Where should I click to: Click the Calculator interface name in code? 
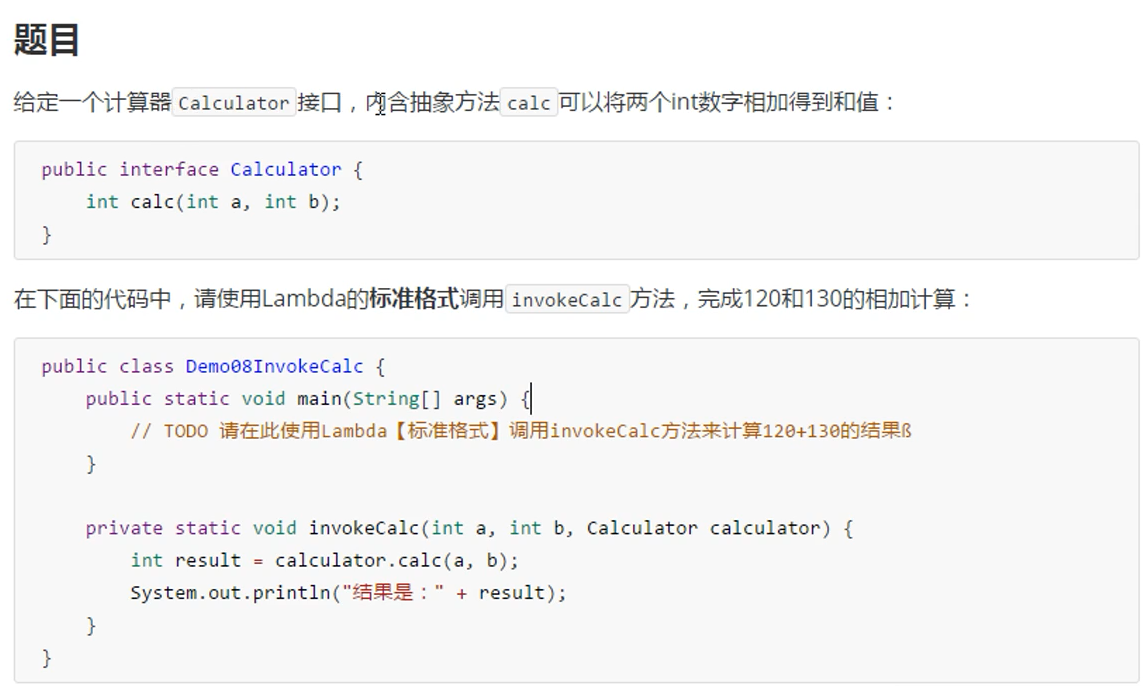(x=285, y=169)
